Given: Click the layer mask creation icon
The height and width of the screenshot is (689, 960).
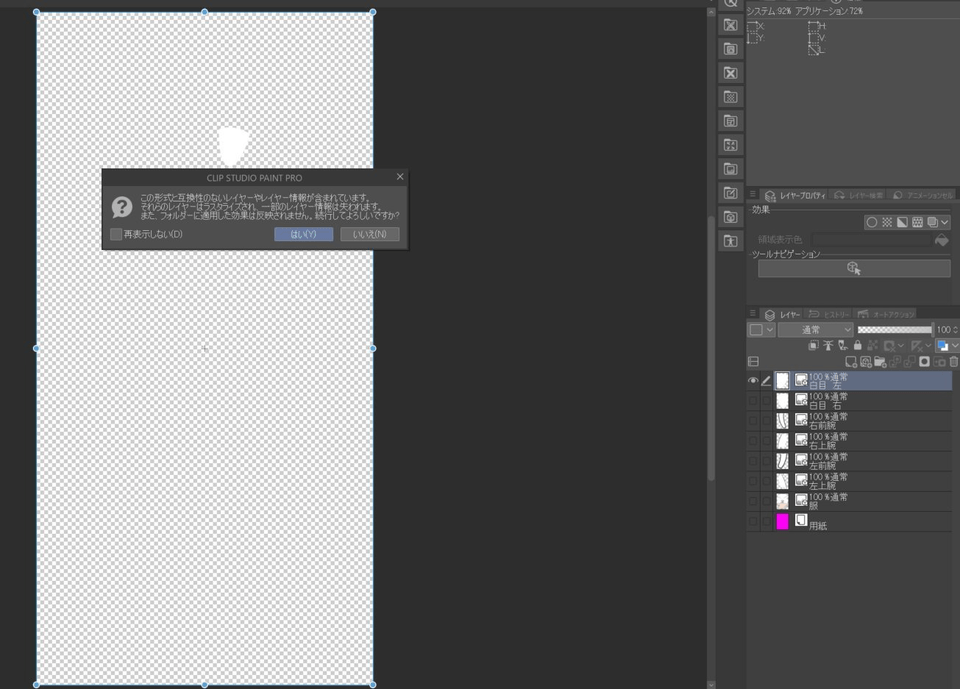Looking at the screenshot, I should tap(924, 362).
